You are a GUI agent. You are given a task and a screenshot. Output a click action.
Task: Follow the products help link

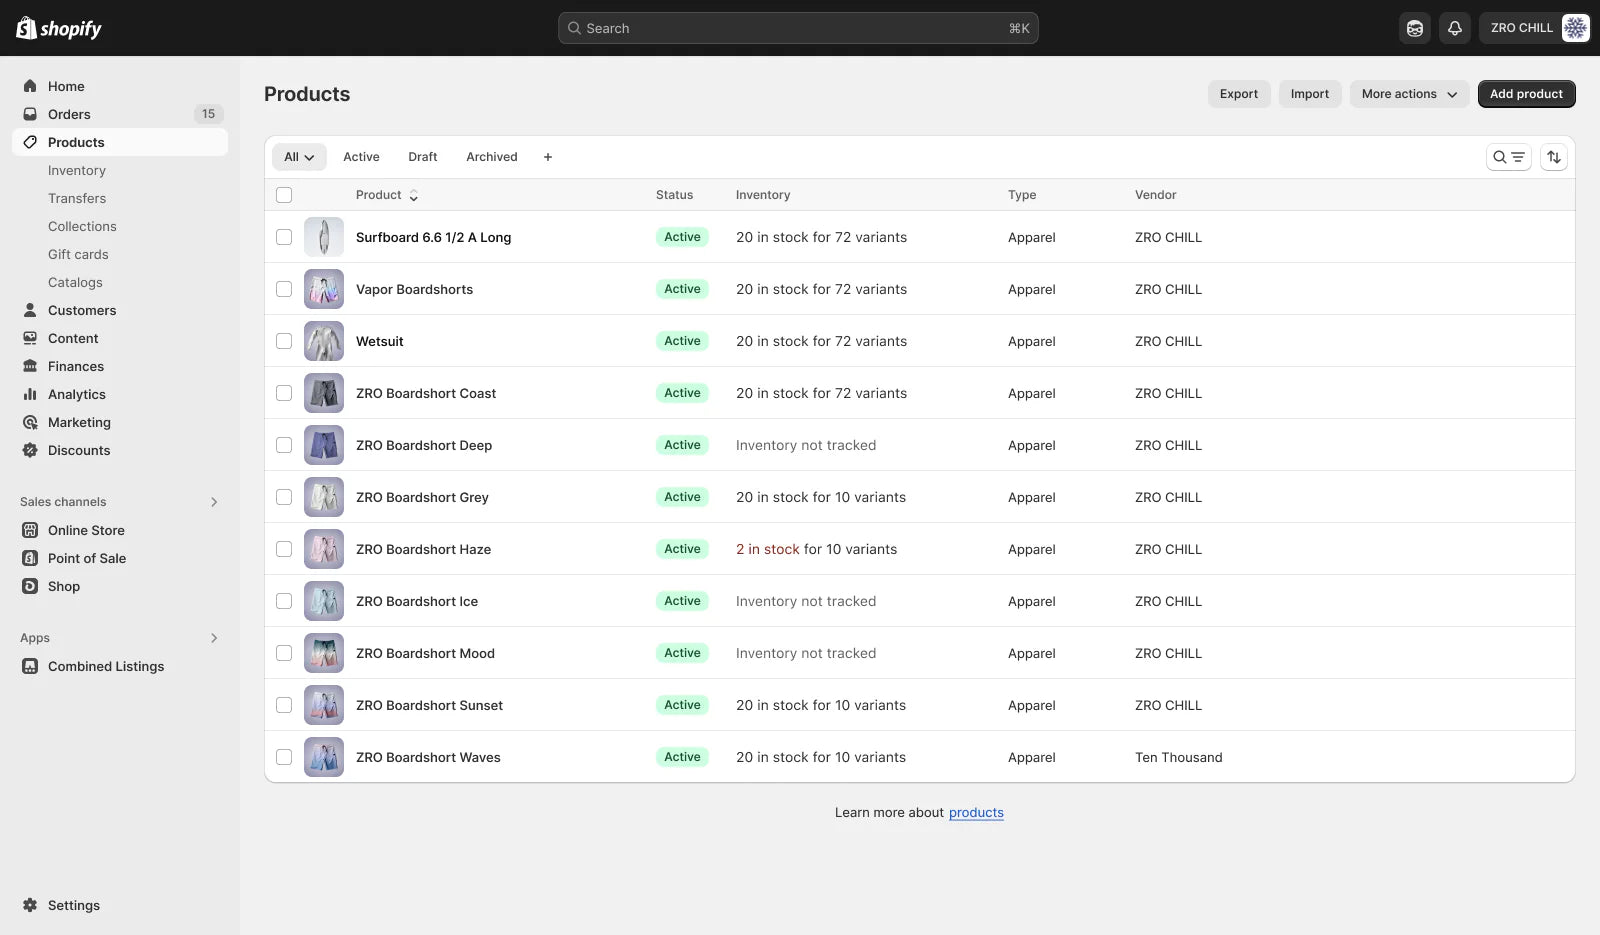click(975, 812)
